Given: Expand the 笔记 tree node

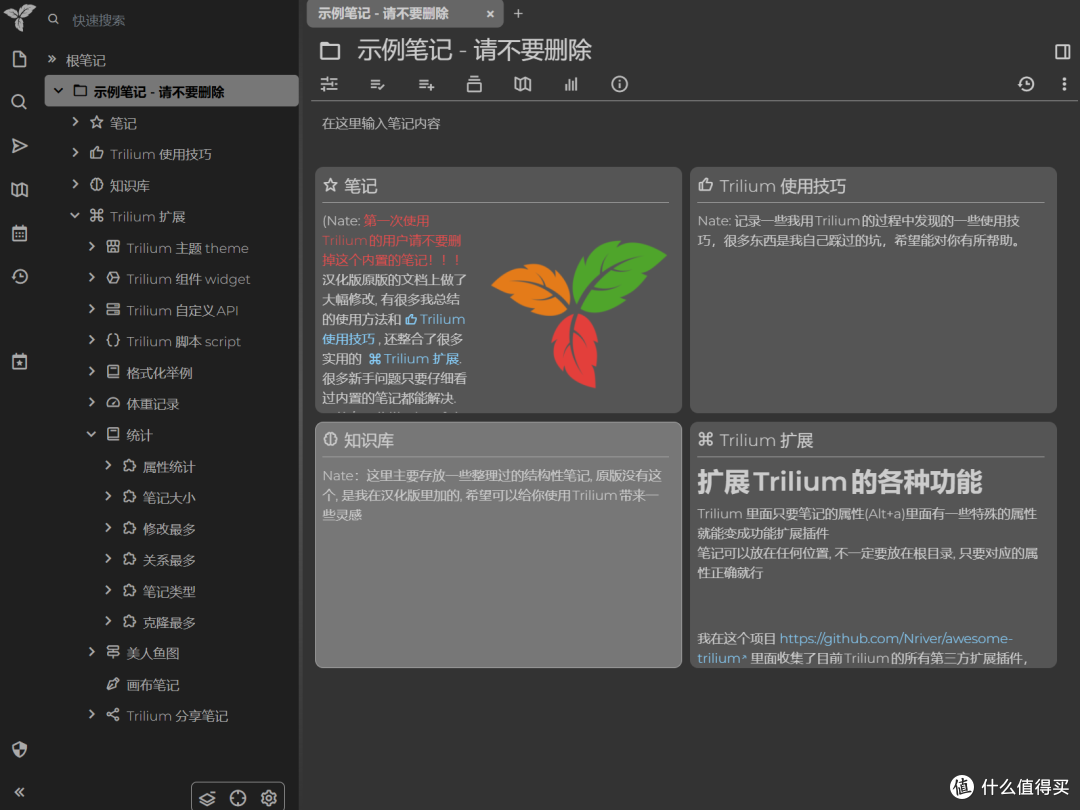Looking at the screenshot, I should click(75, 121).
